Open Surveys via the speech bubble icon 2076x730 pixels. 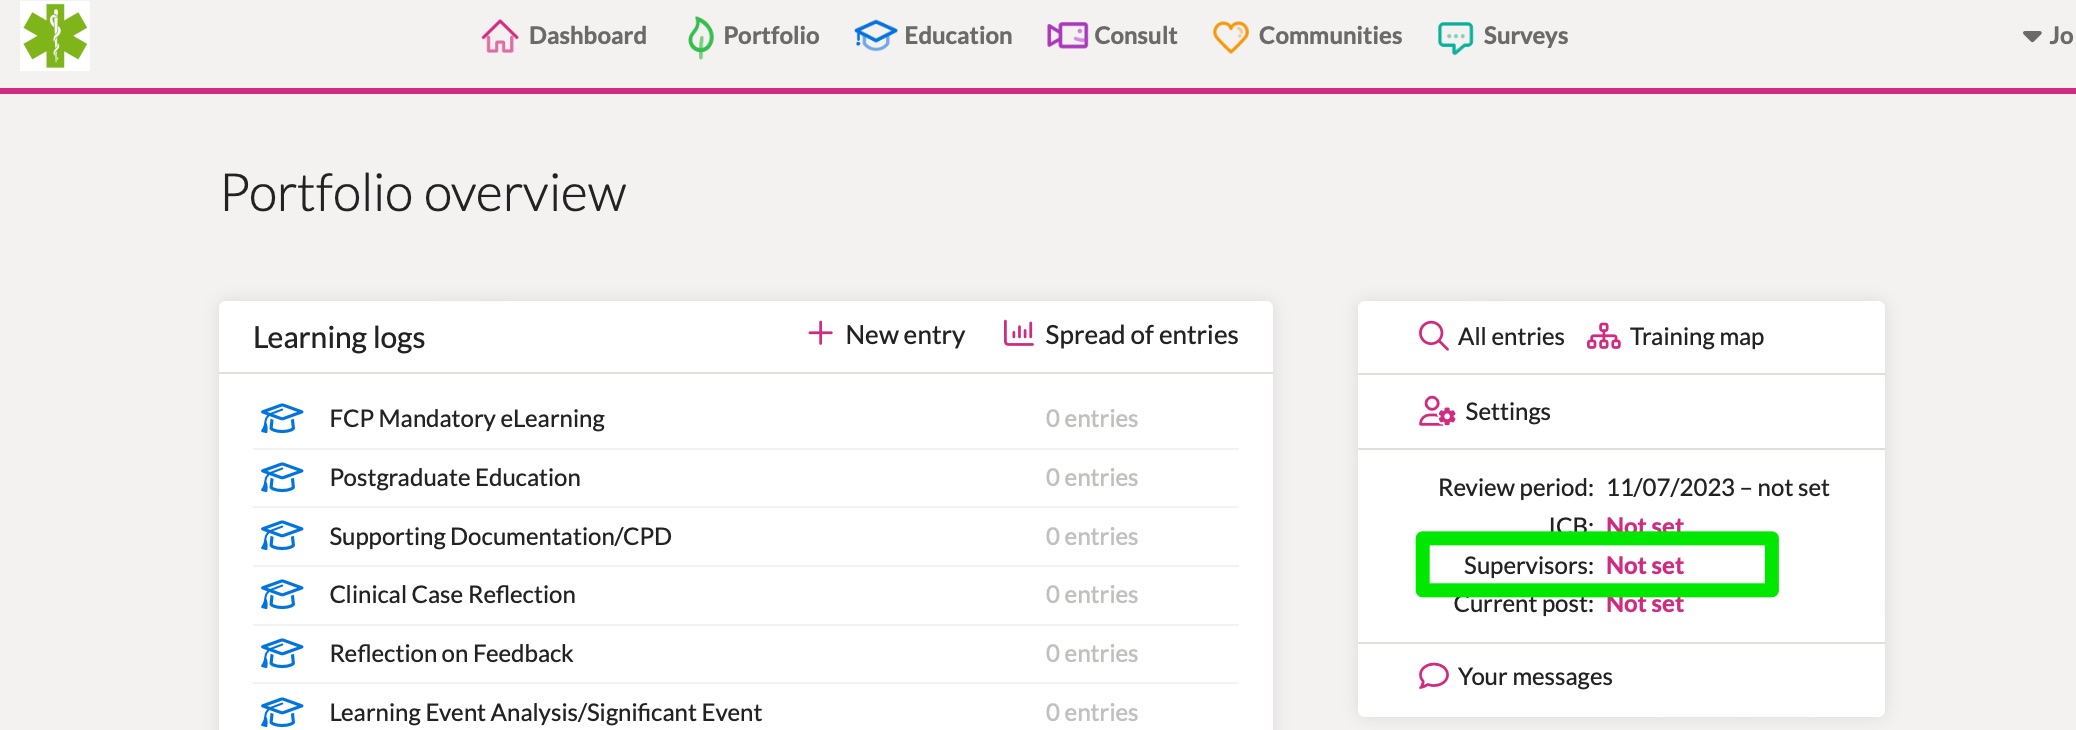click(x=1453, y=35)
